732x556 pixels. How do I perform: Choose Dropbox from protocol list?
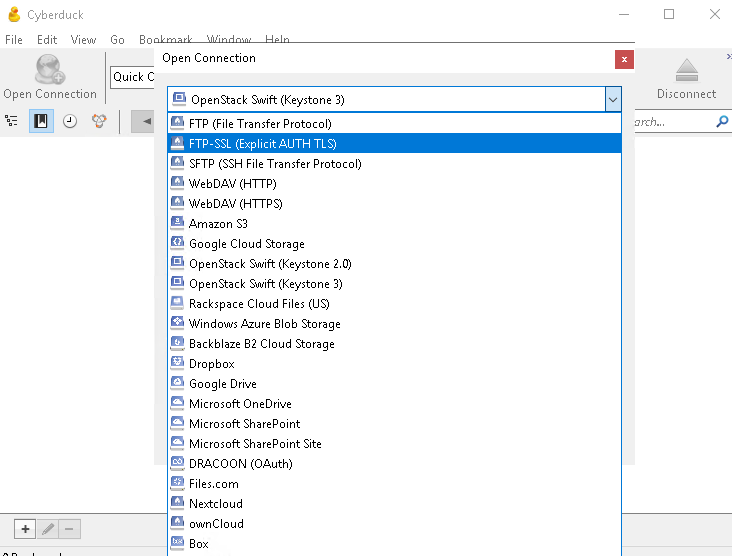(x=394, y=364)
